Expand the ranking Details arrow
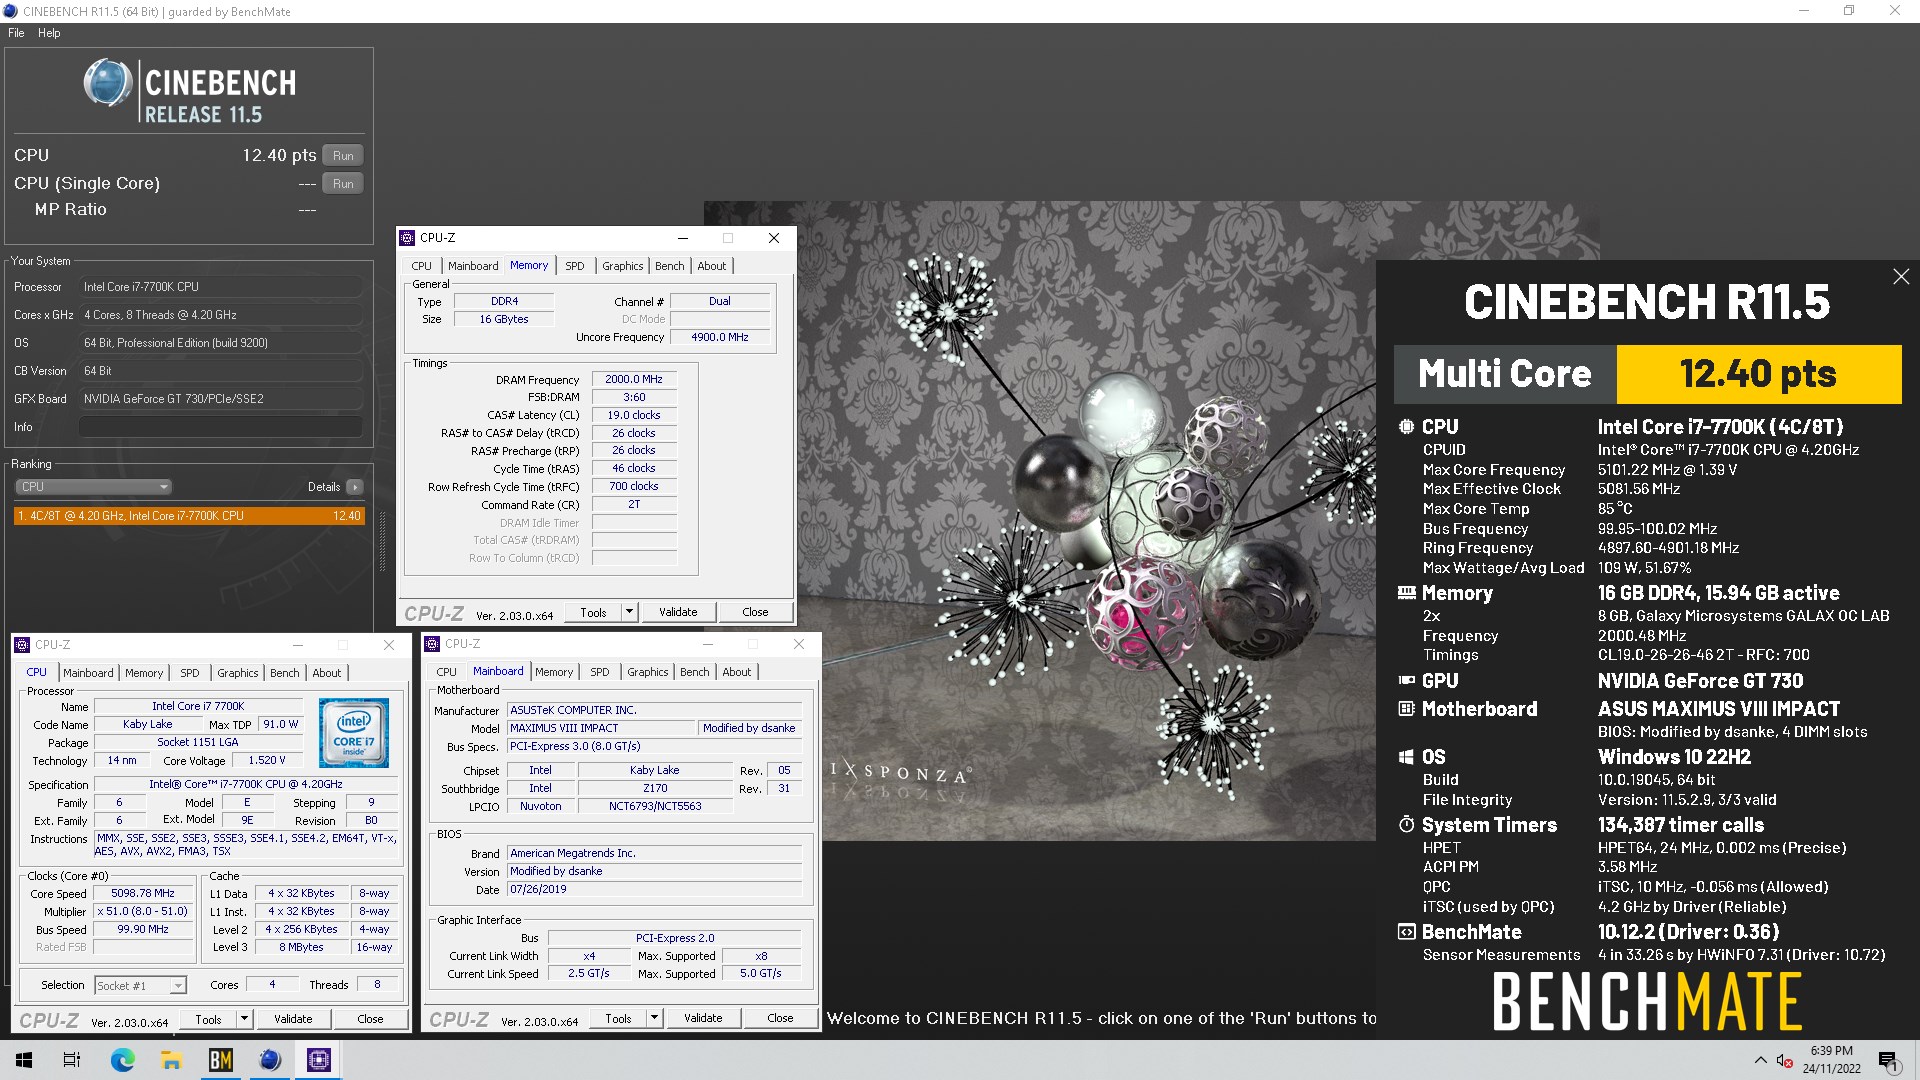 pos(355,487)
